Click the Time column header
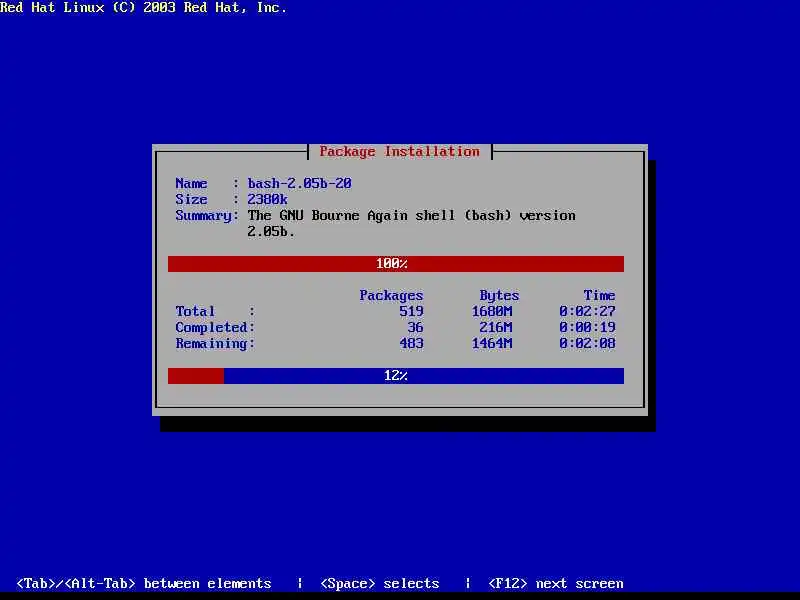Viewport: 800px width, 600px height. click(x=599, y=295)
